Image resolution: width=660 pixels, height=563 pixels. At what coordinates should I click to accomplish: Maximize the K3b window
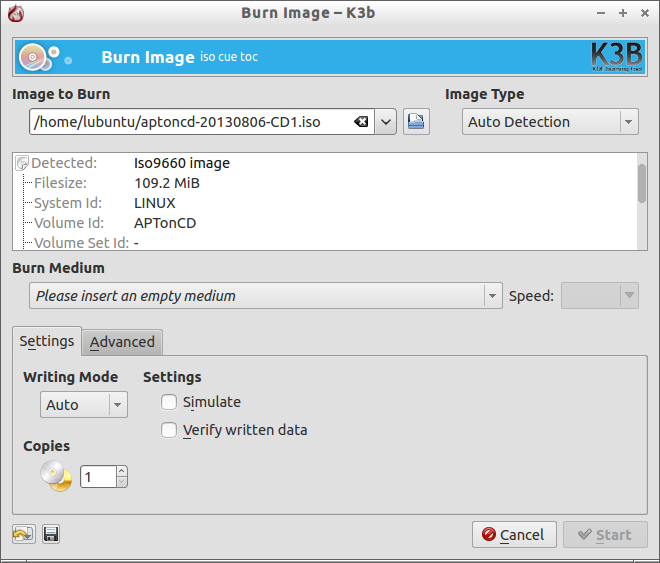pos(623,13)
